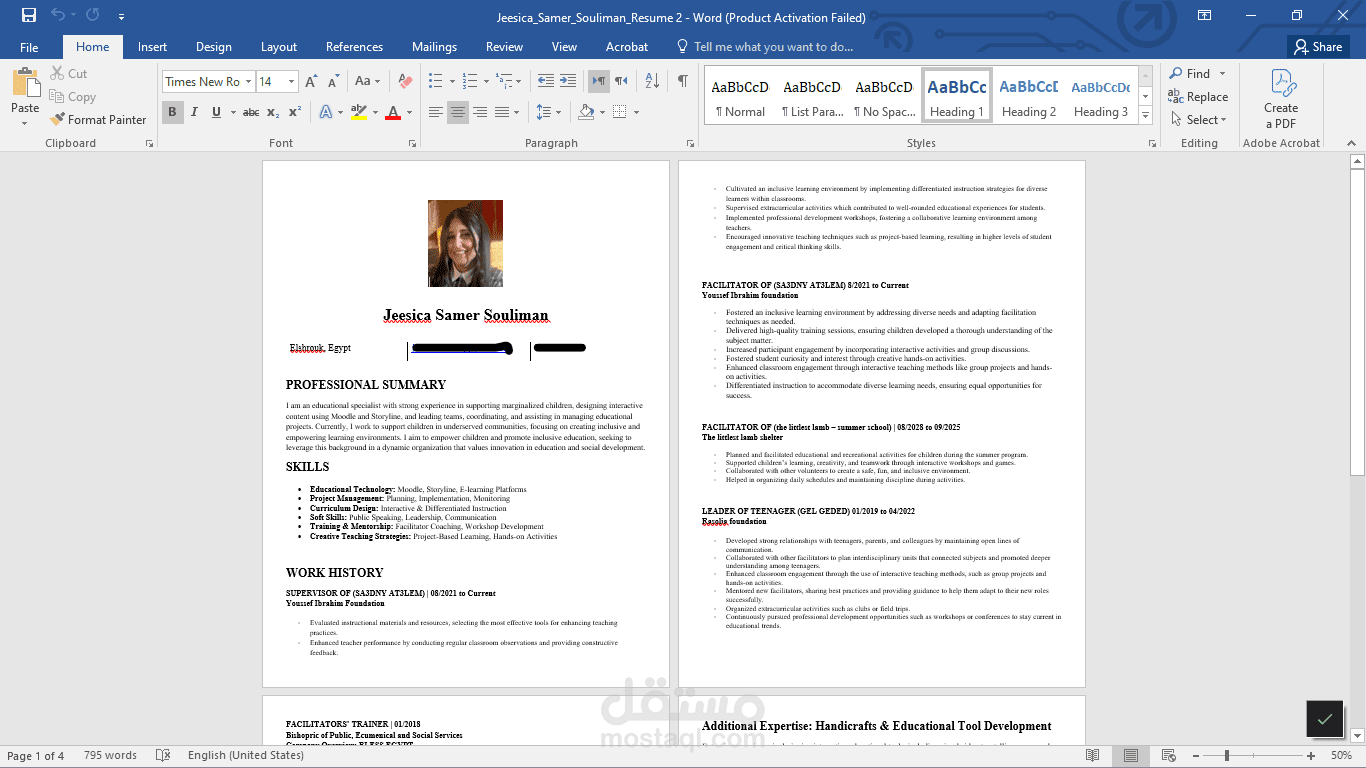
Task: Open the Numbering list dropdown arrow
Action: pos(484,82)
